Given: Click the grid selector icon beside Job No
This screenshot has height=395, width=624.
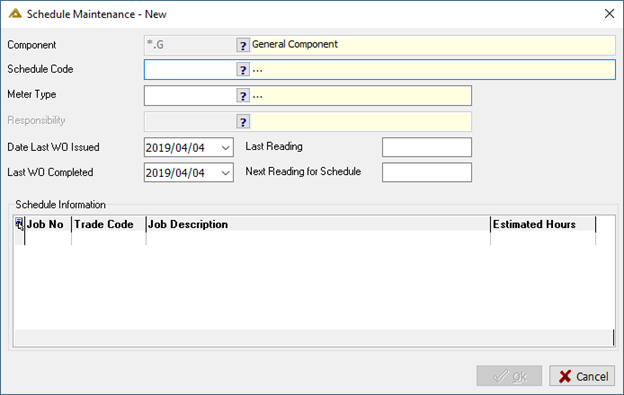Looking at the screenshot, I should 19,224.
